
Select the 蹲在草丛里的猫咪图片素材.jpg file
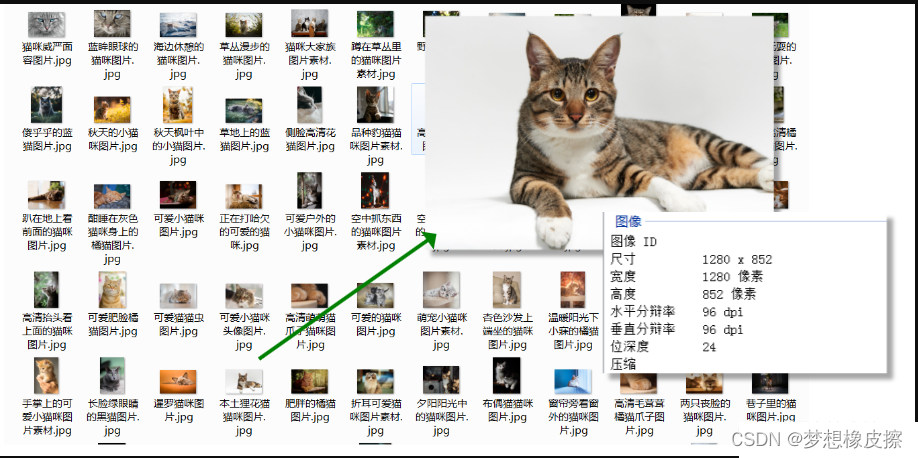pyautogui.click(x=375, y=46)
